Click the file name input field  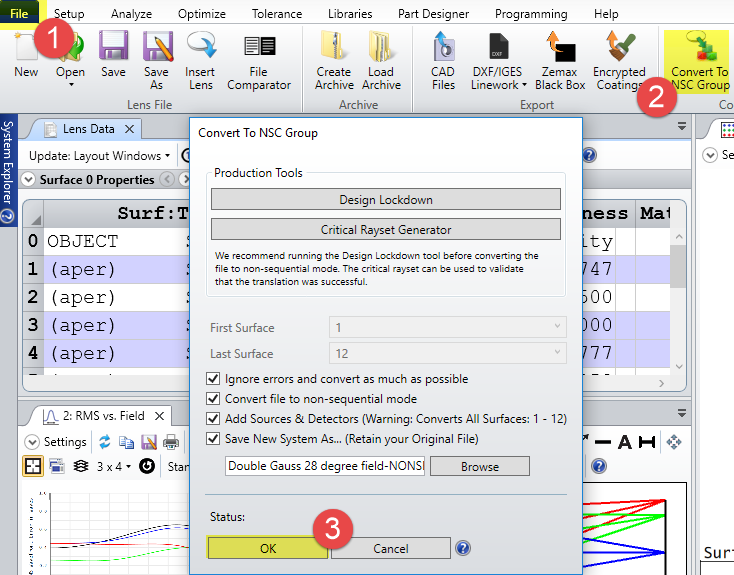pyautogui.click(x=325, y=466)
